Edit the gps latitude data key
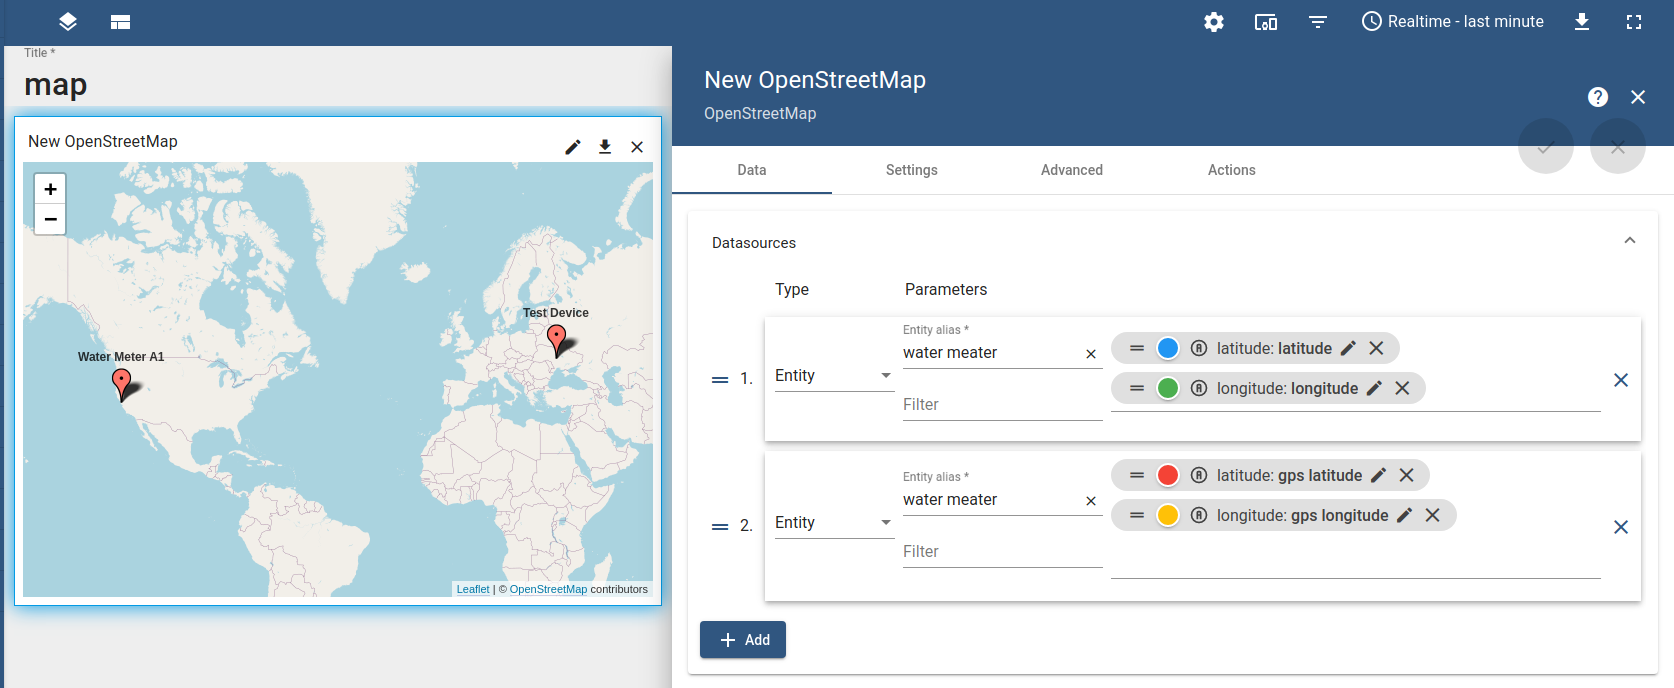This screenshot has width=1674, height=688. [1378, 475]
